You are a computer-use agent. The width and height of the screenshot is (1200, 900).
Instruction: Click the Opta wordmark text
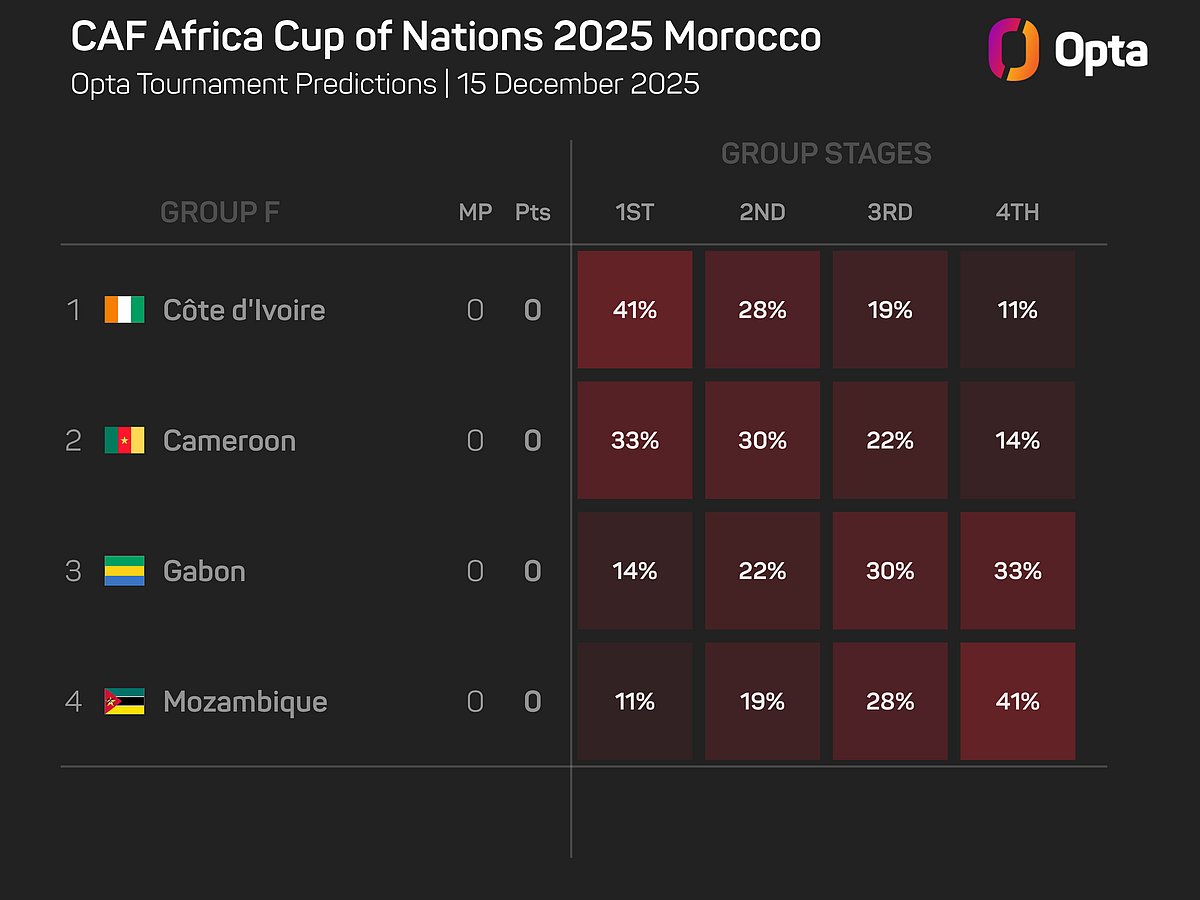(1101, 50)
